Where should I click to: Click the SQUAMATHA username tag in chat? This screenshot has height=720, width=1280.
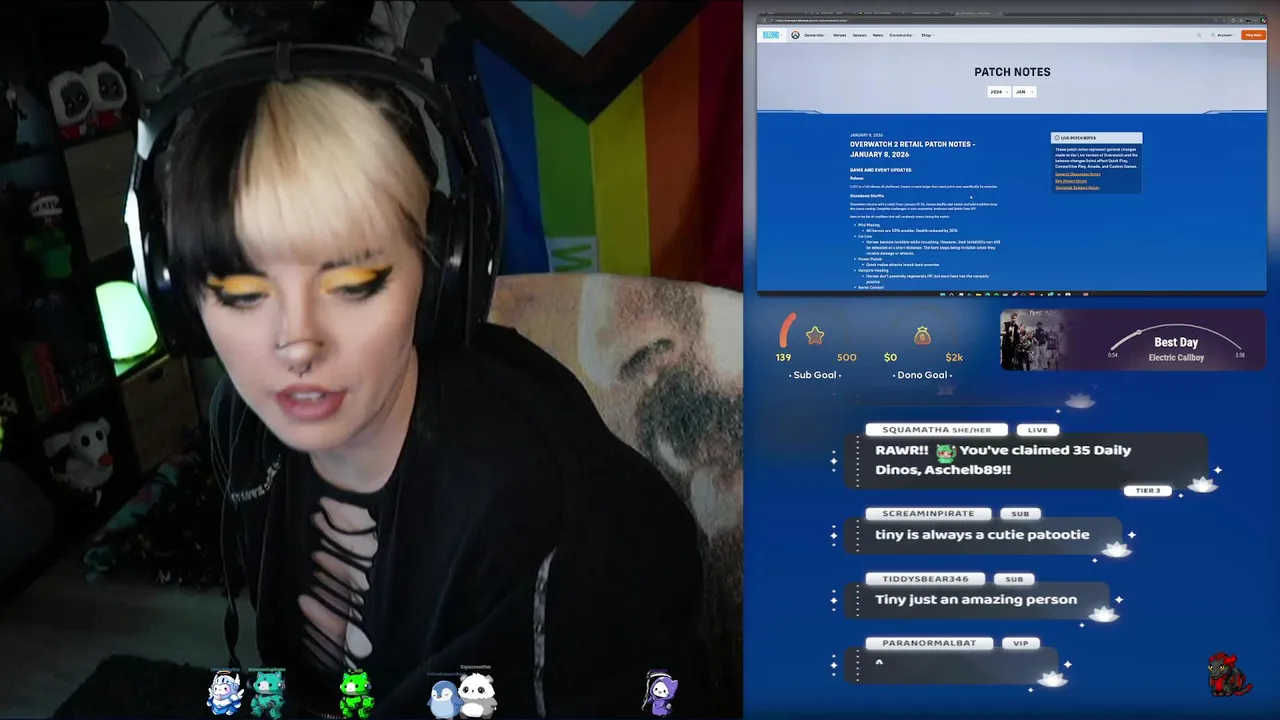click(937, 429)
